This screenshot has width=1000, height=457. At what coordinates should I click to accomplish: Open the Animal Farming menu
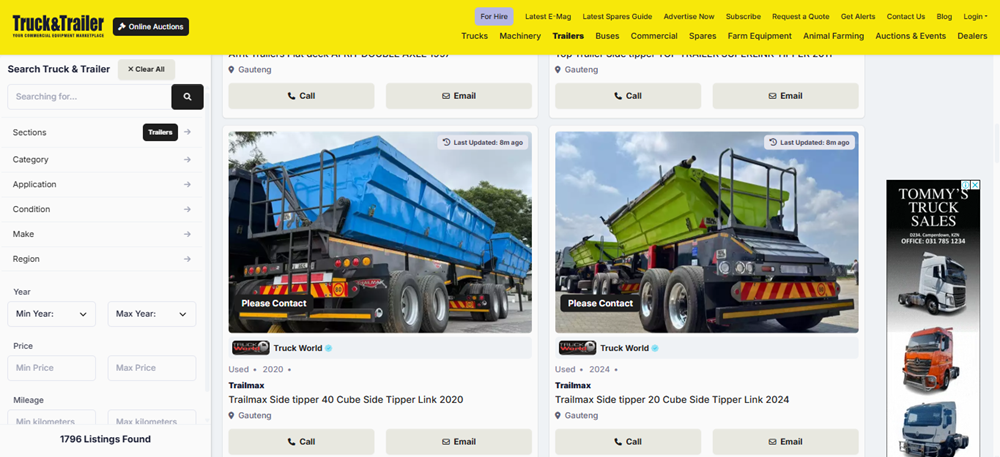pyautogui.click(x=834, y=36)
